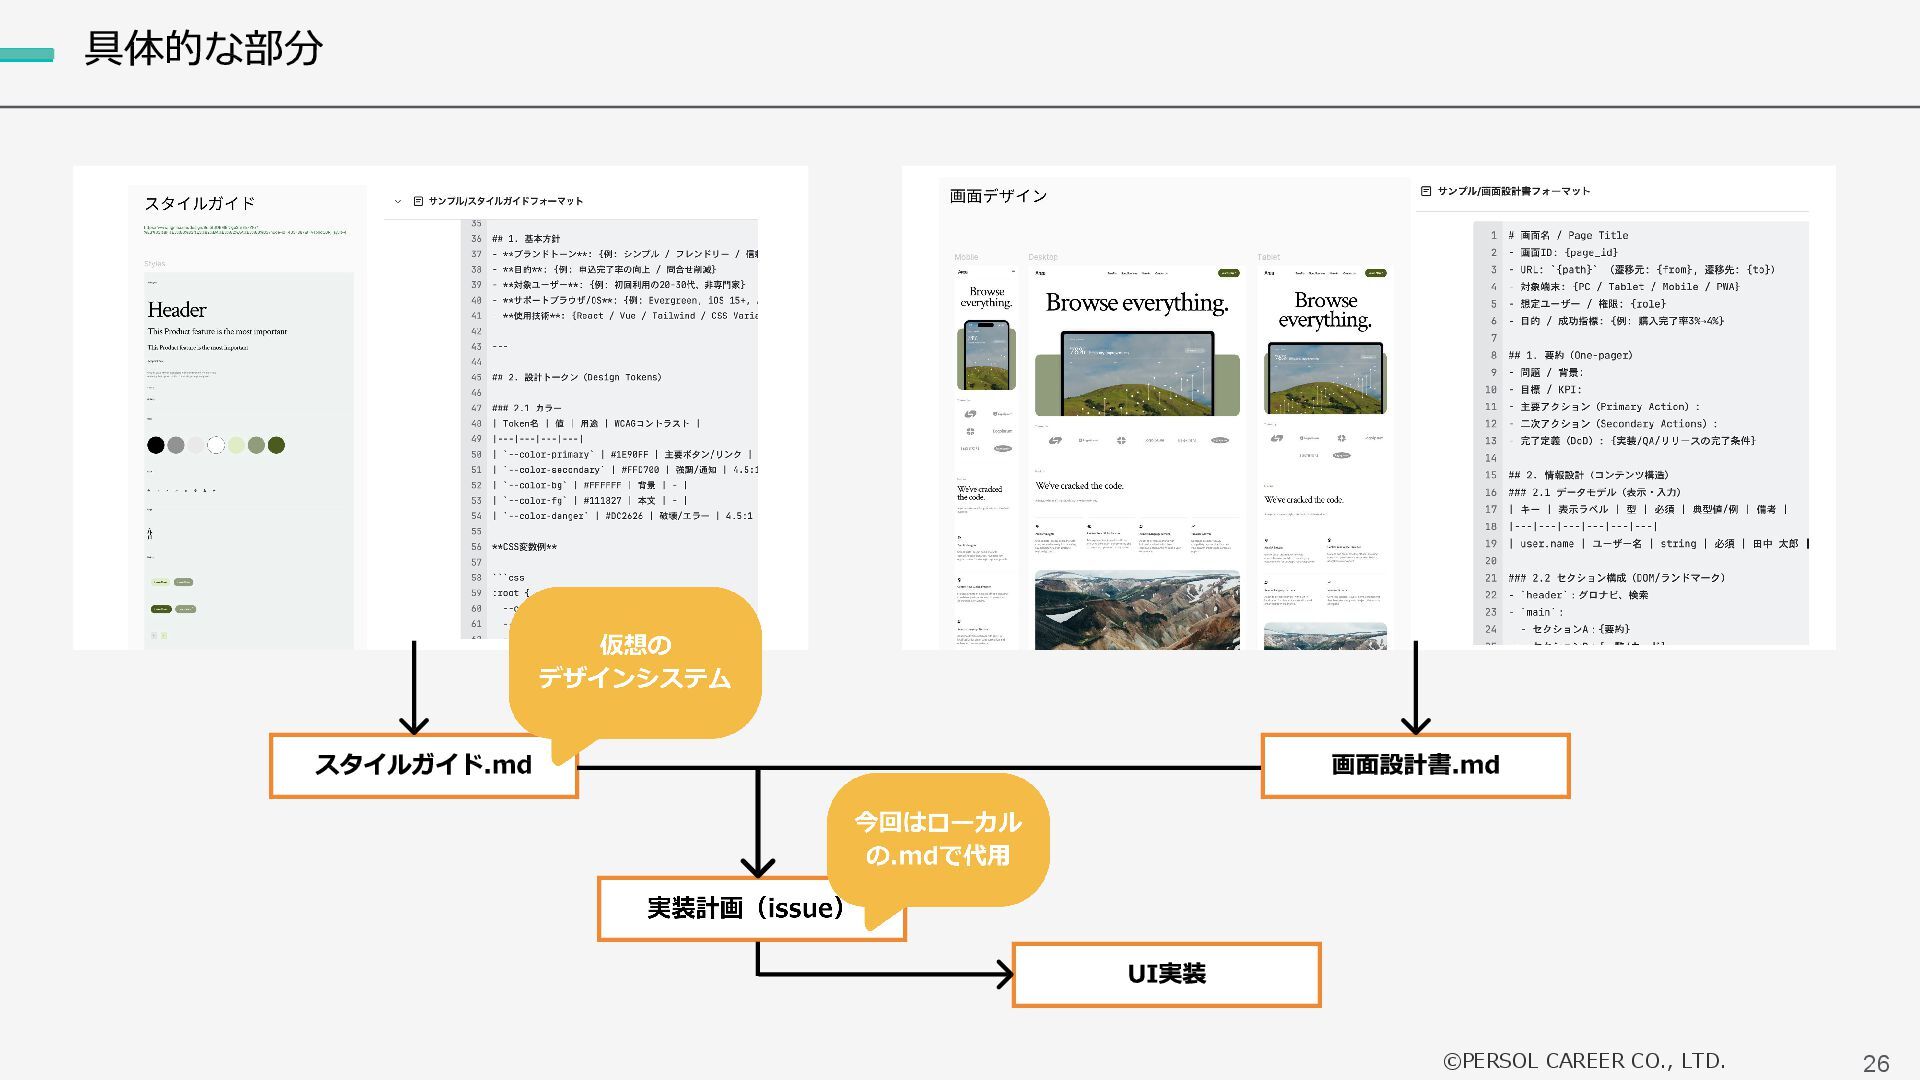
Task: Select the black color swatch in style guide
Action: point(156,445)
